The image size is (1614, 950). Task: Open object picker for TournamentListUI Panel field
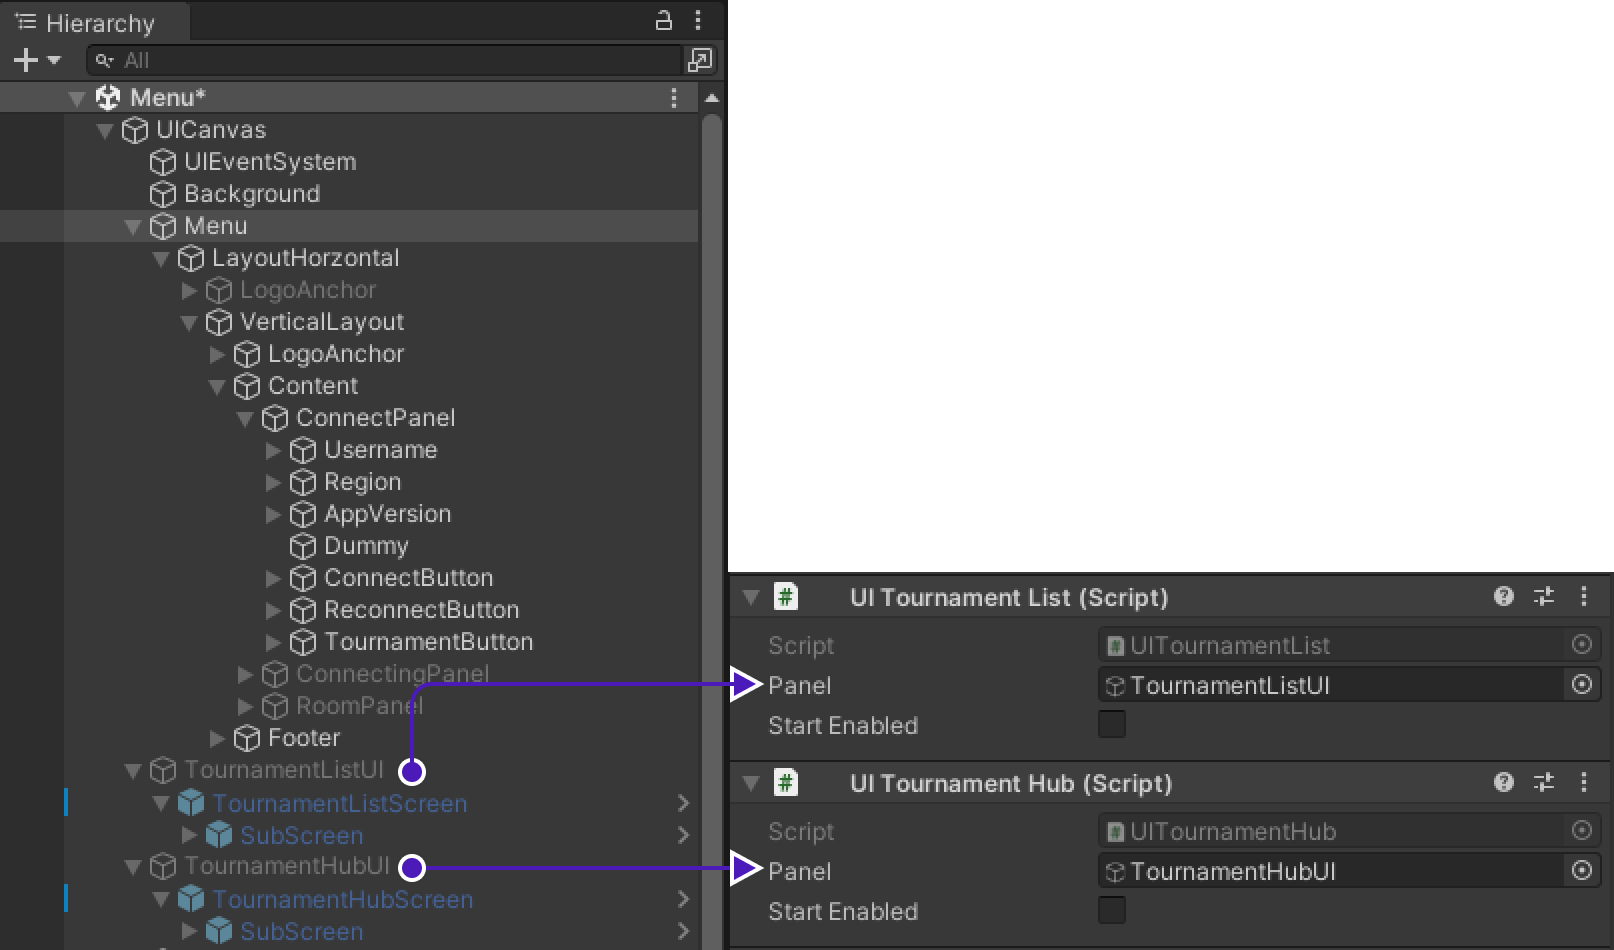[1582, 685]
